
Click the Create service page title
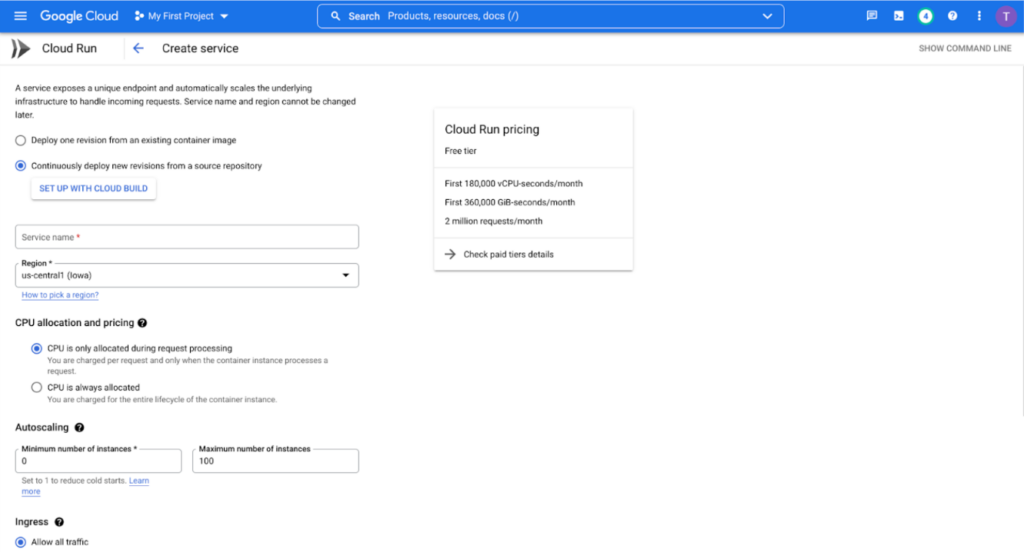200,48
